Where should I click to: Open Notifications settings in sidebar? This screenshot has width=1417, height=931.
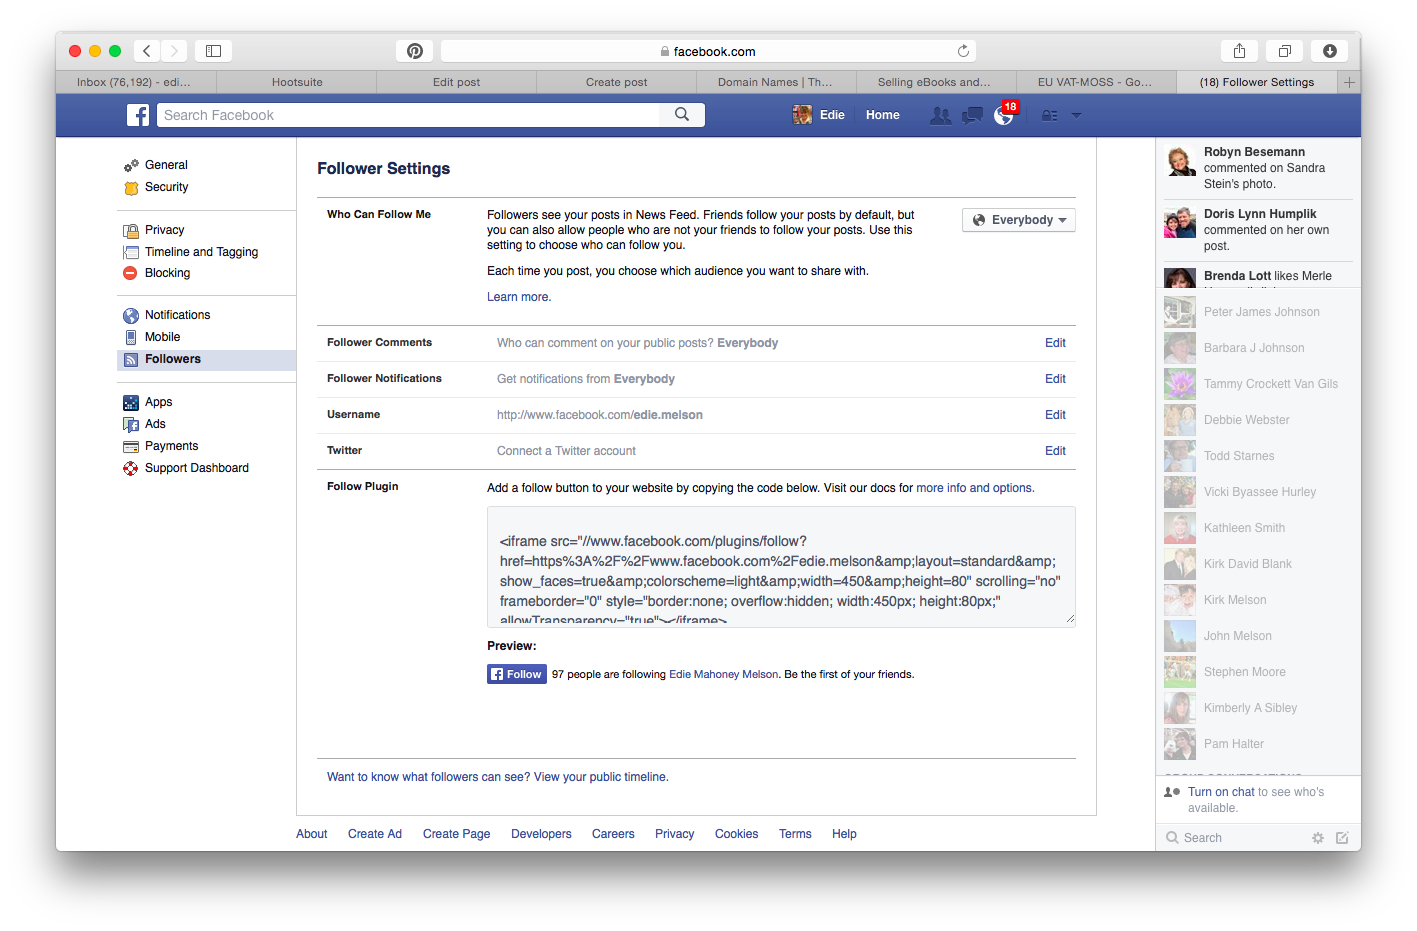click(177, 315)
